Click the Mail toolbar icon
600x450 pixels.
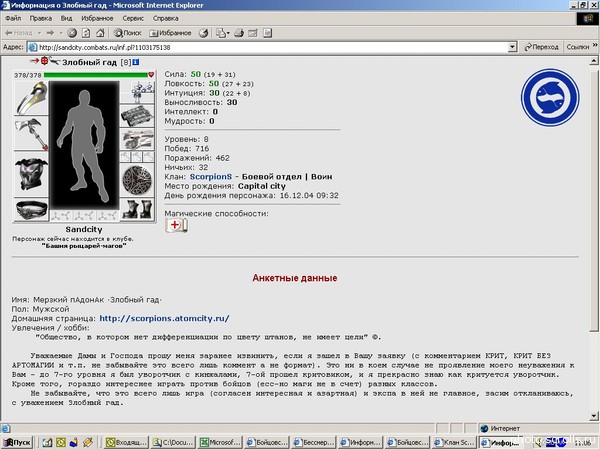click(x=220, y=33)
